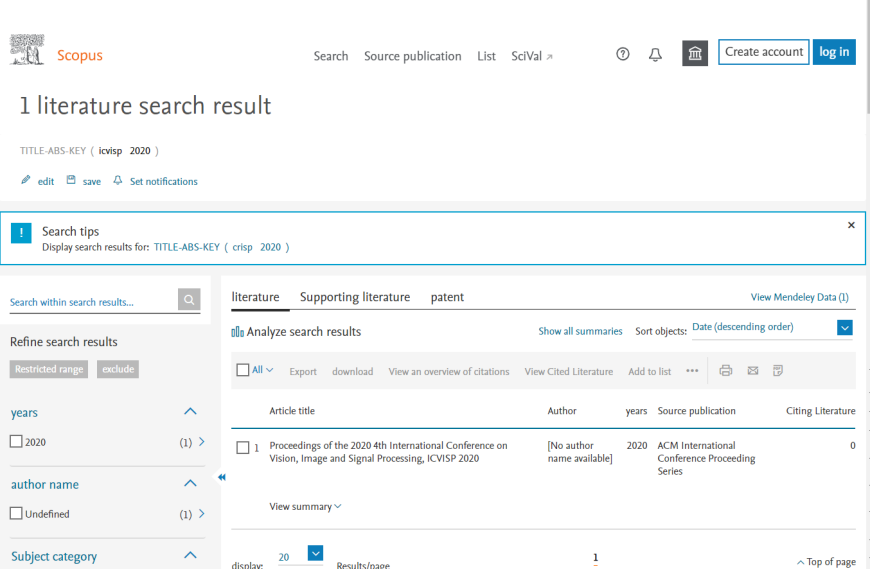
Task: Open the sort order dropdown
Action: [844, 328]
